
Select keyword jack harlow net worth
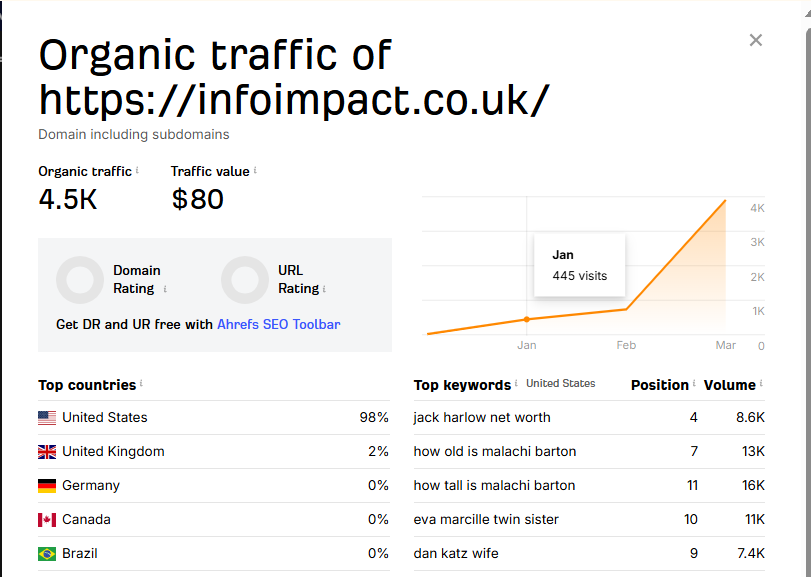pos(482,418)
